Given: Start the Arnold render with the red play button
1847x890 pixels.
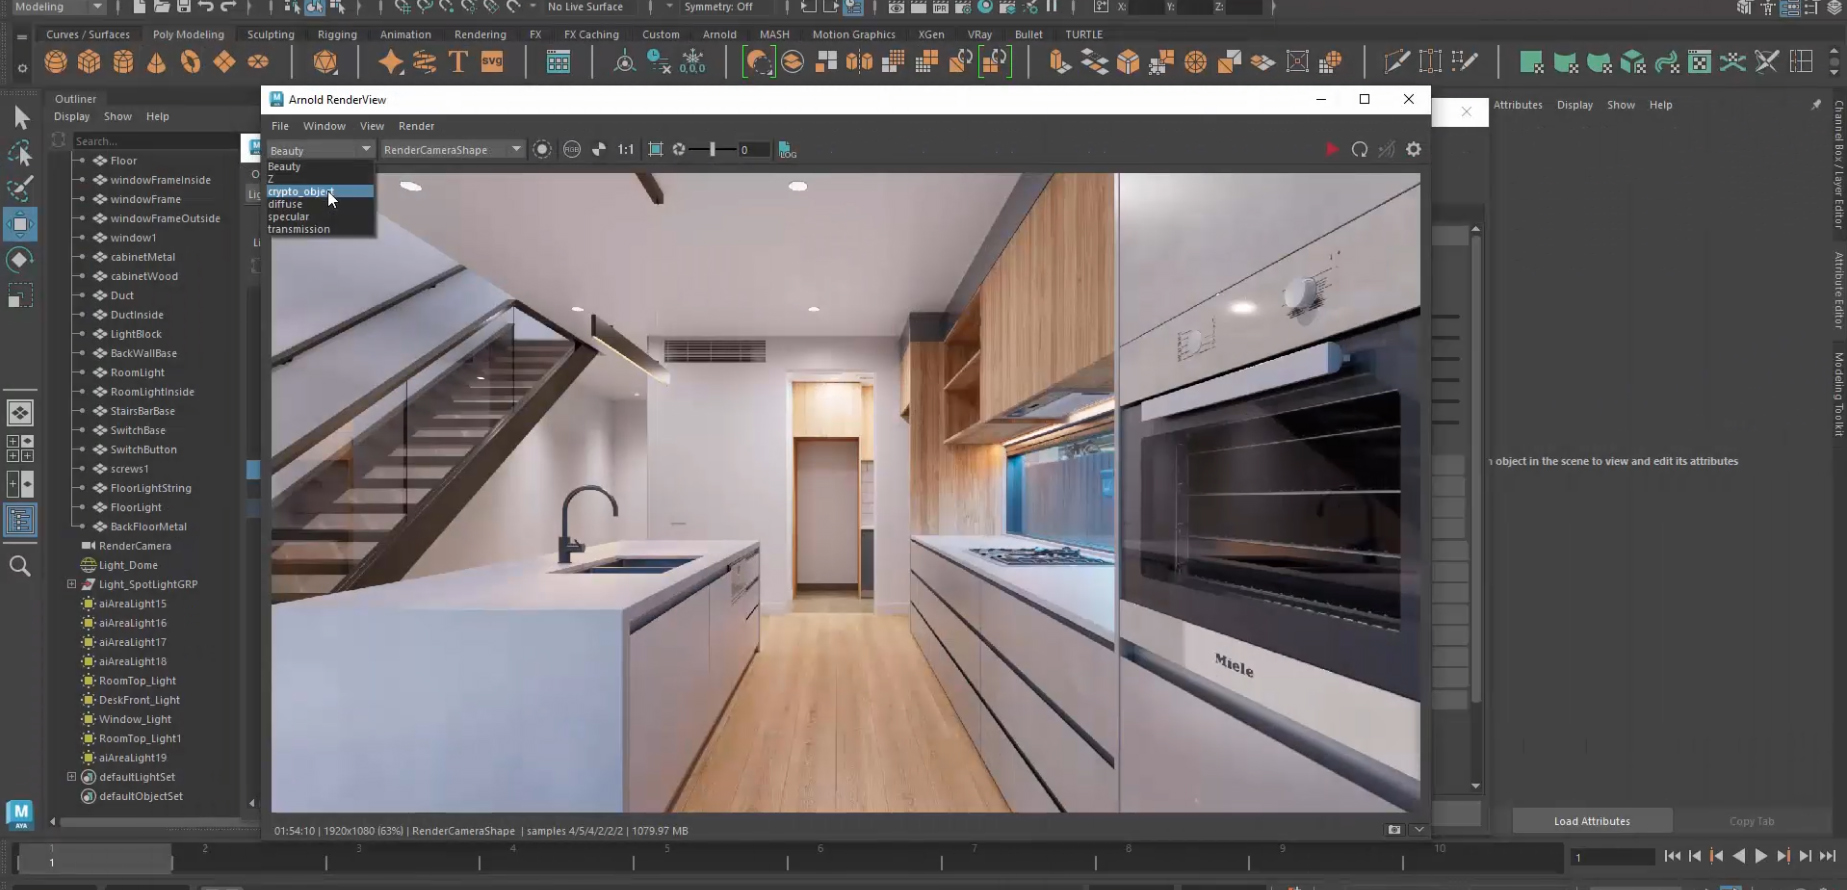Looking at the screenshot, I should [1331, 149].
